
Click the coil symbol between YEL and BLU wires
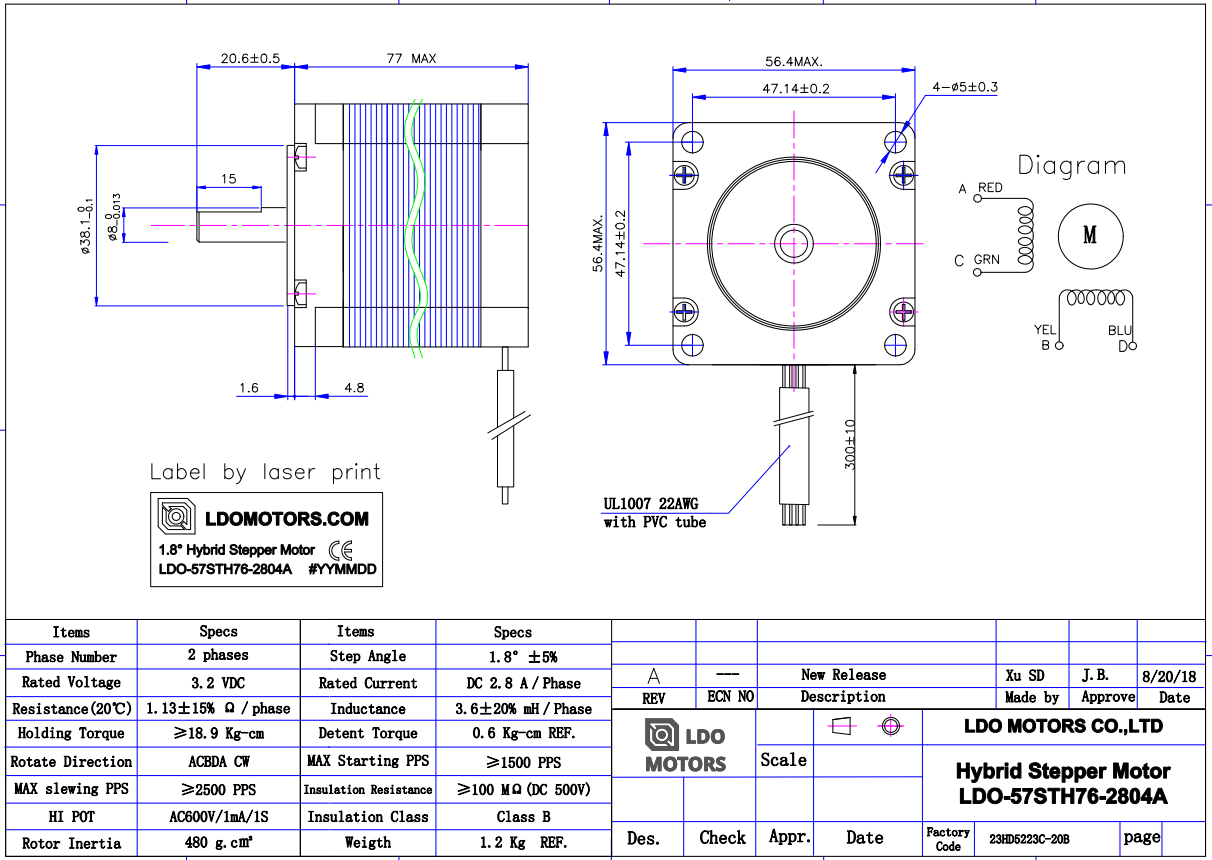1094,298
